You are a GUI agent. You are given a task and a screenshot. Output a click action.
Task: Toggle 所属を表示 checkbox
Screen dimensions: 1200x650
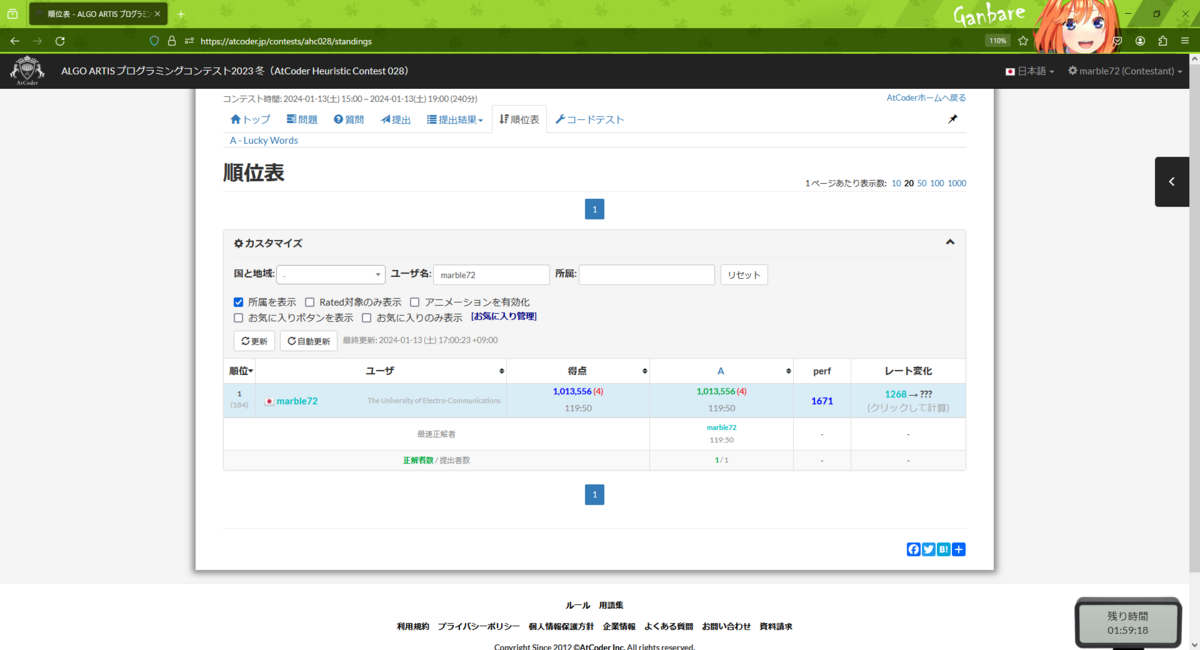pyautogui.click(x=238, y=302)
